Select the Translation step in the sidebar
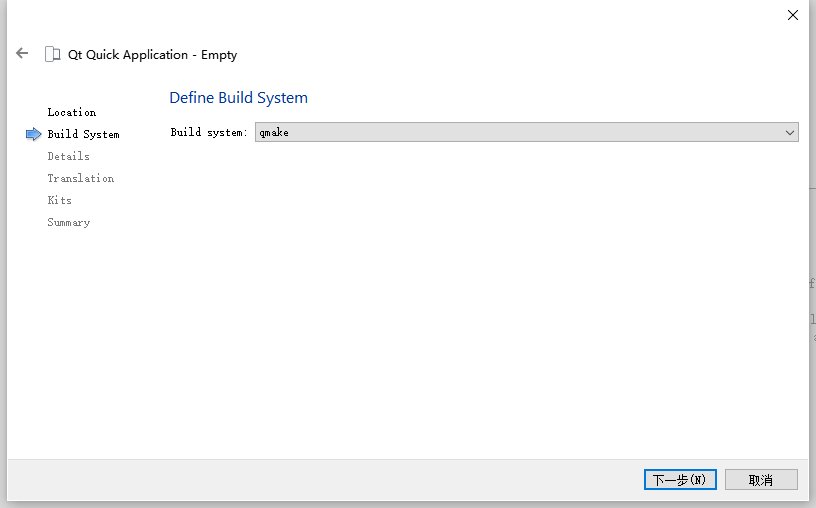The width and height of the screenshot is (816, 508). click(81, 178)
